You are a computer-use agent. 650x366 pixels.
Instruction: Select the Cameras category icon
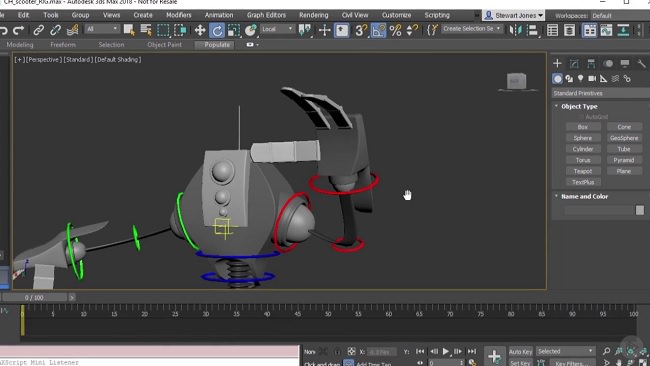tap(592, 78)
